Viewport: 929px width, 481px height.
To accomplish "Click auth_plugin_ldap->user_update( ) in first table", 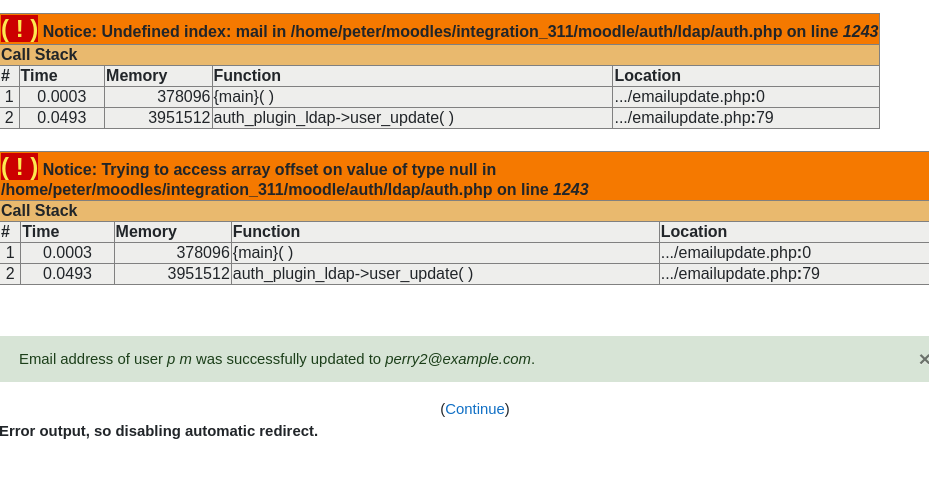I will click(334, 118).
